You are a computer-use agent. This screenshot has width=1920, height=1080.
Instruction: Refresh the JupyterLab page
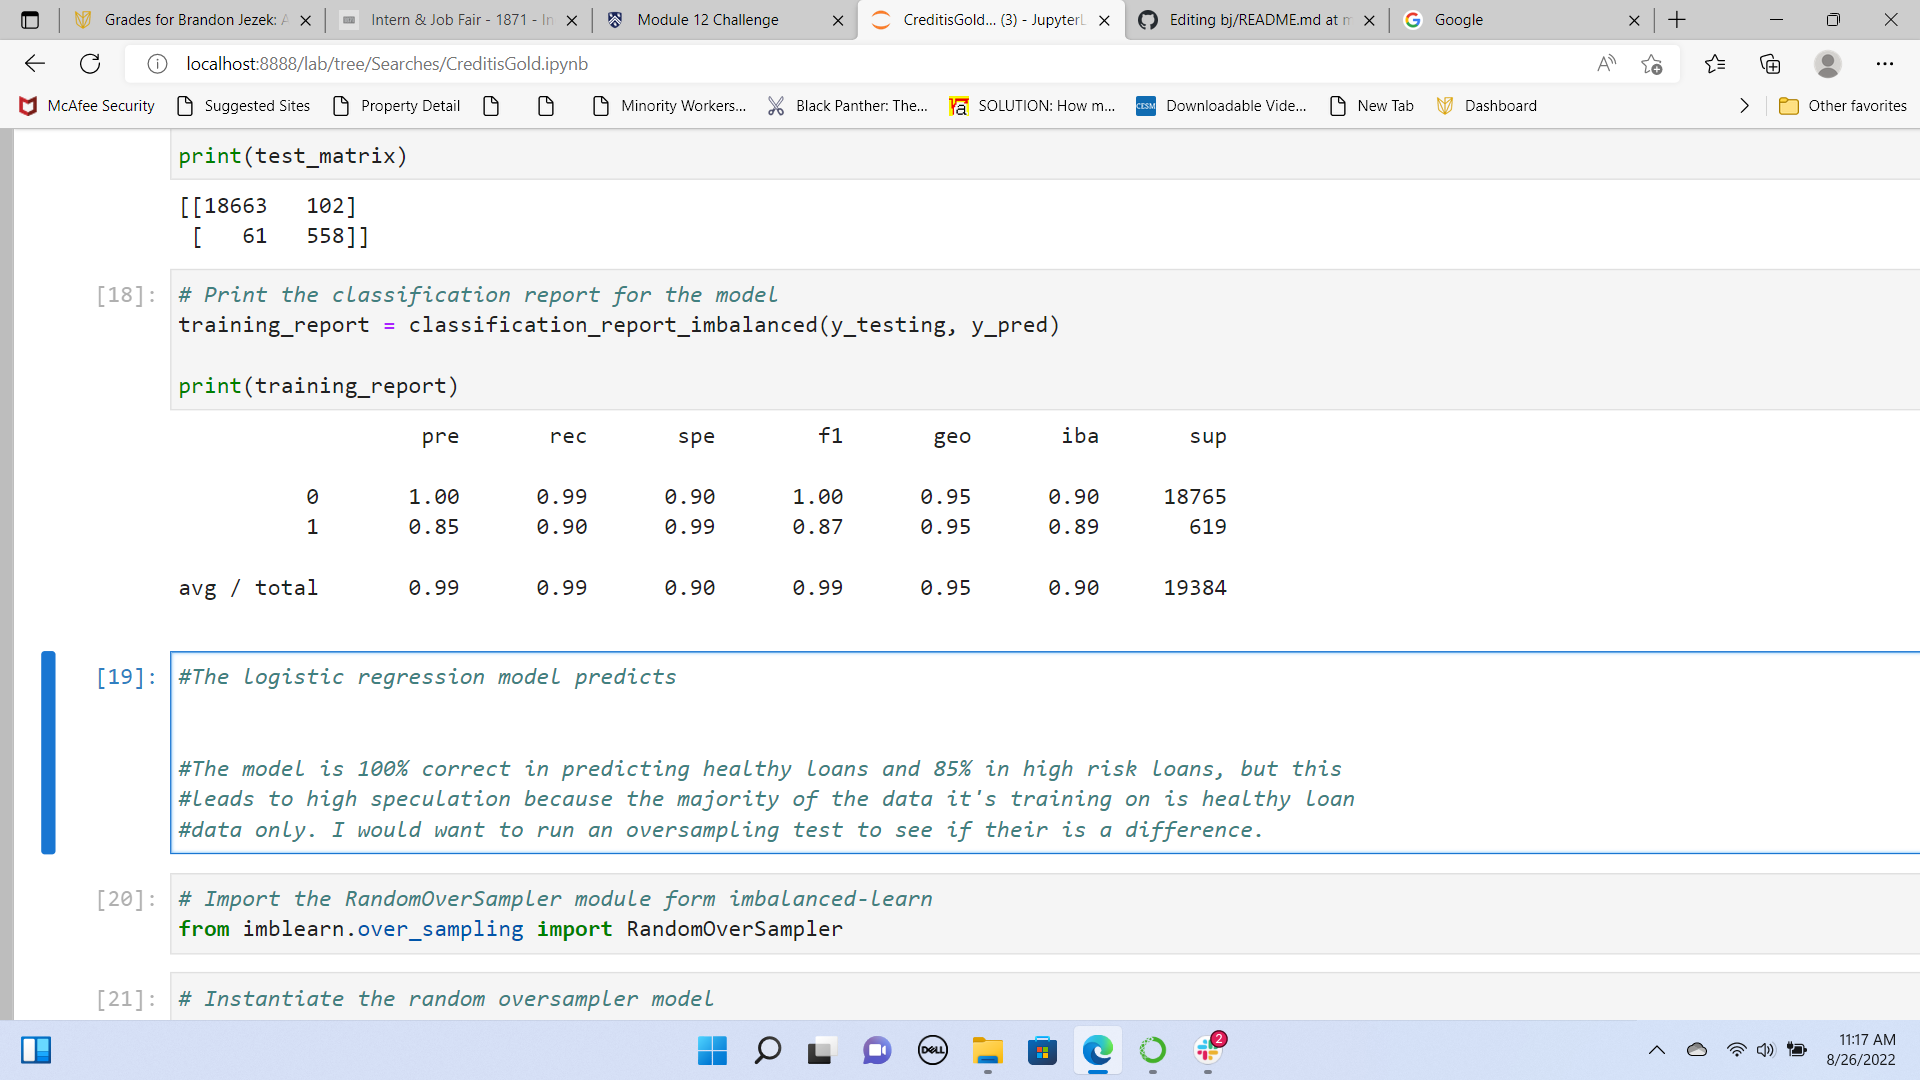point(90,64)
